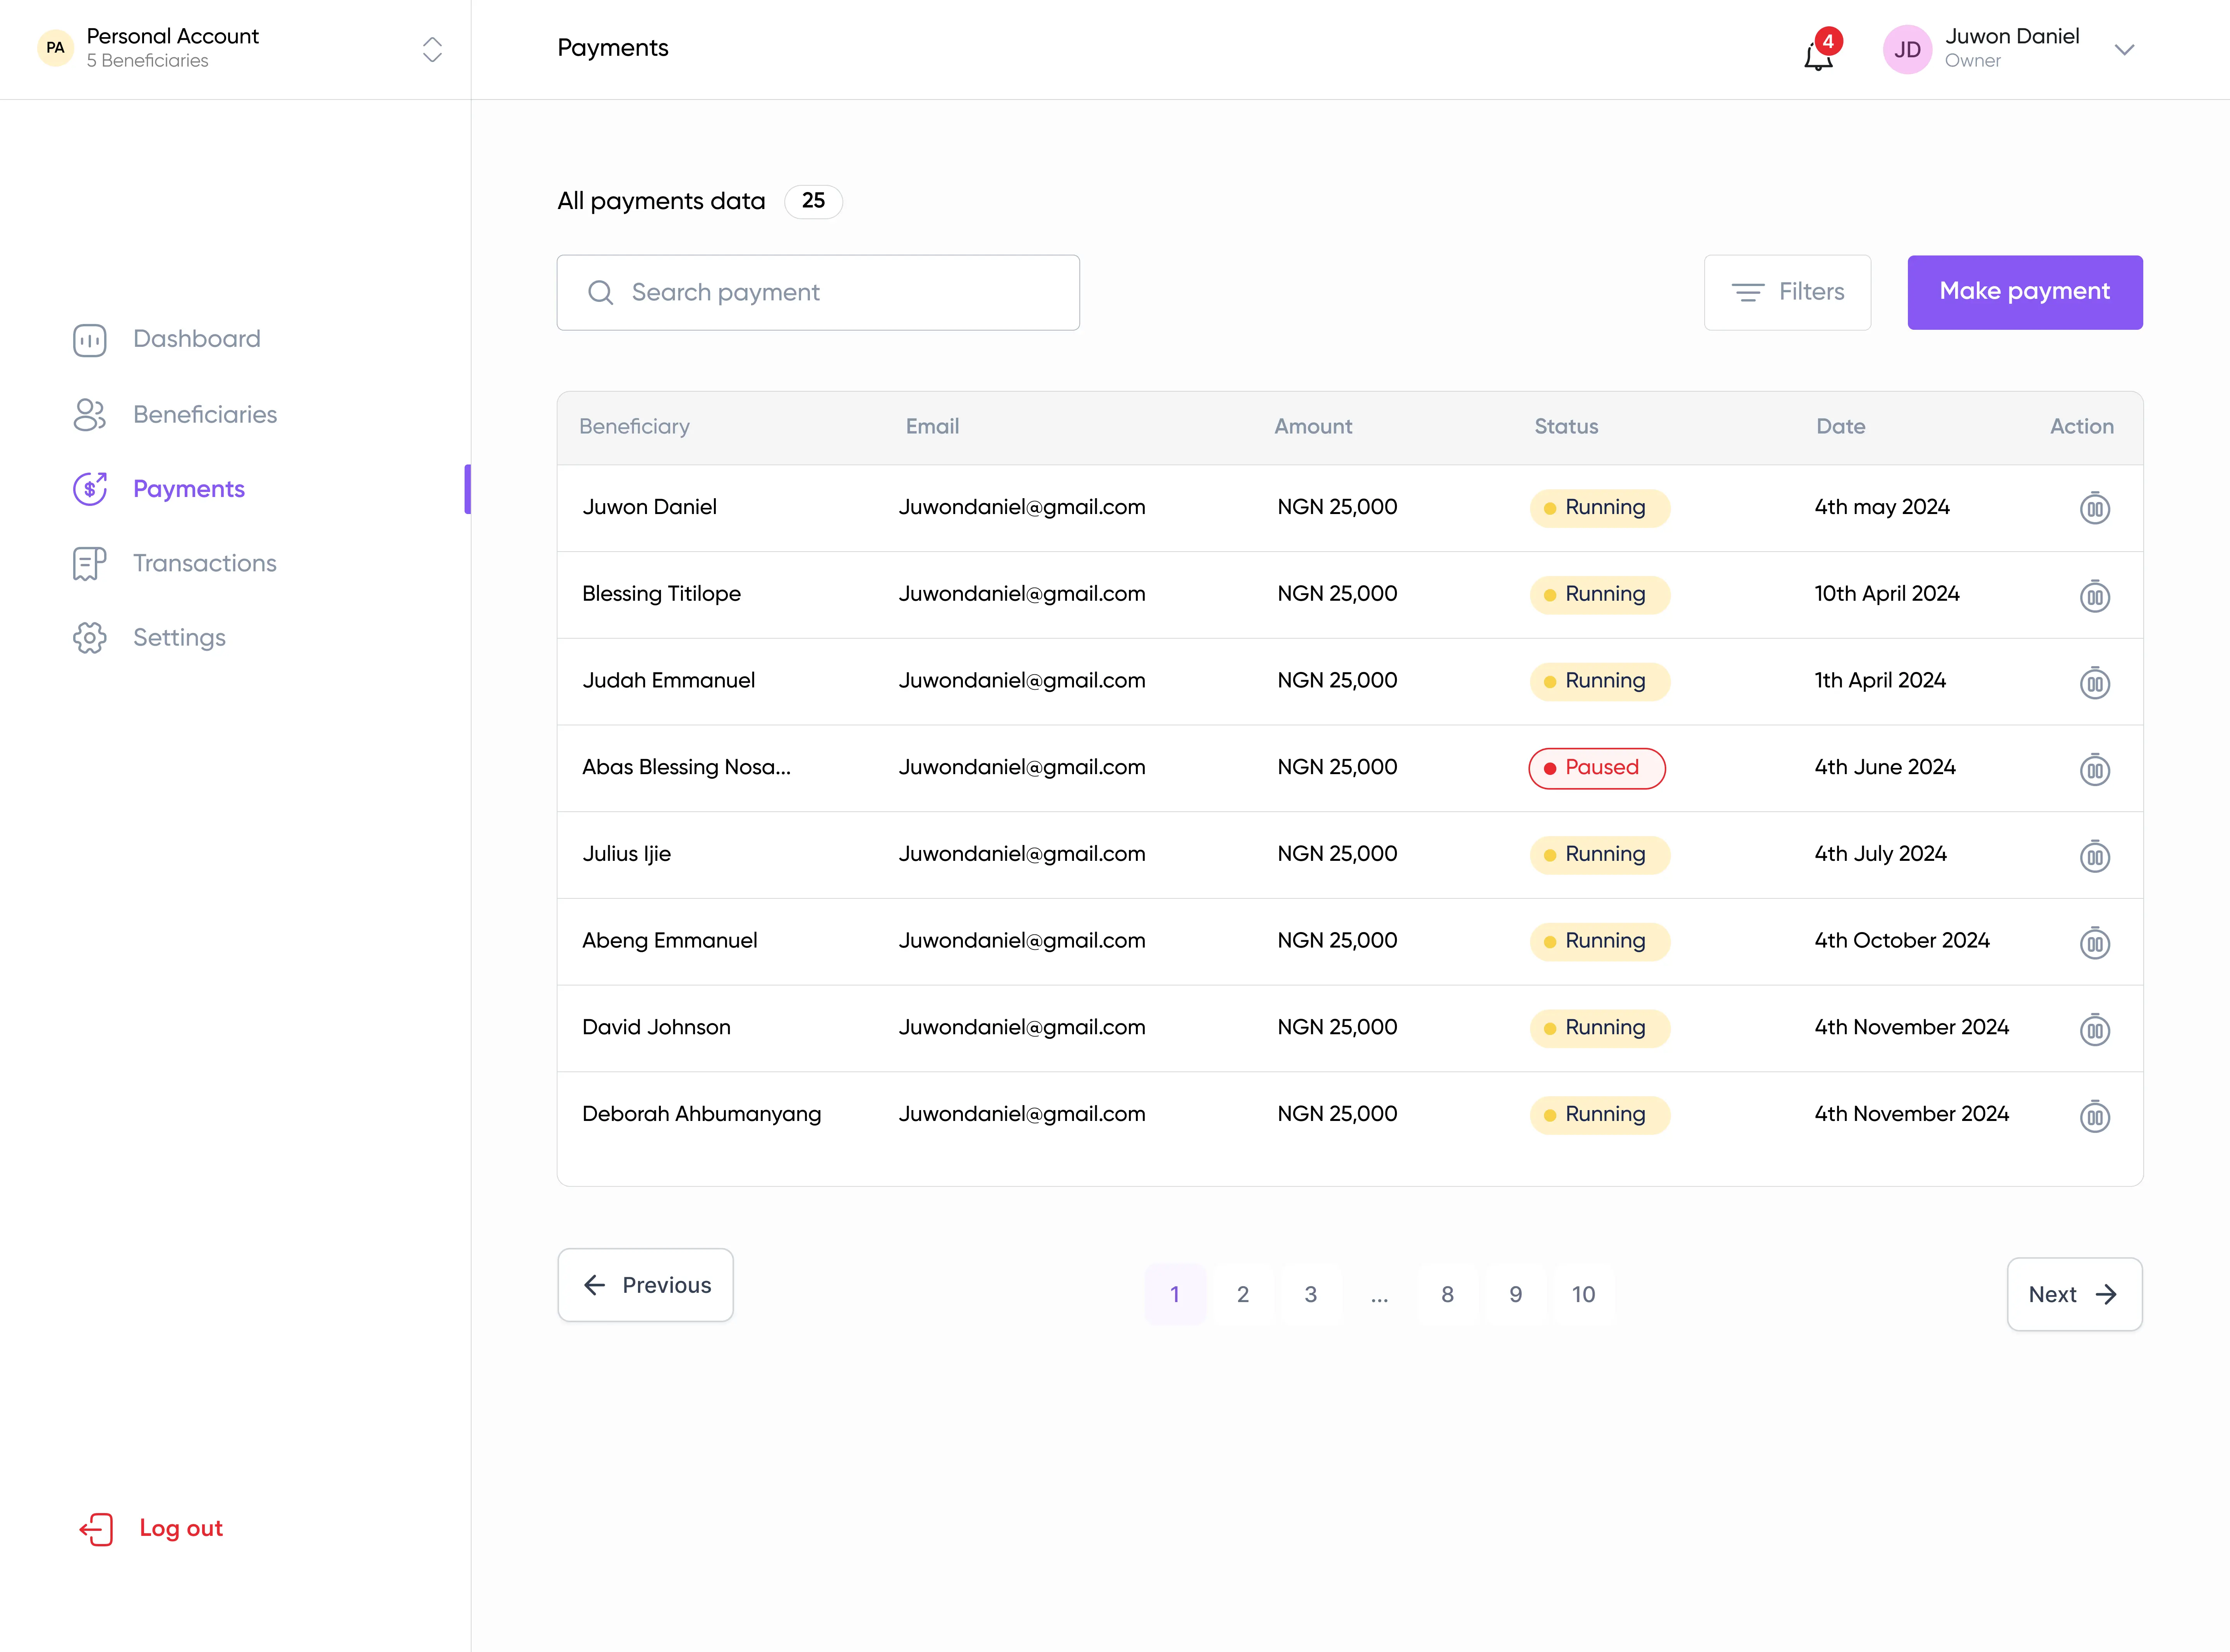Click the 10th April 2024 date
2230x1652 pixels.
1887,594
